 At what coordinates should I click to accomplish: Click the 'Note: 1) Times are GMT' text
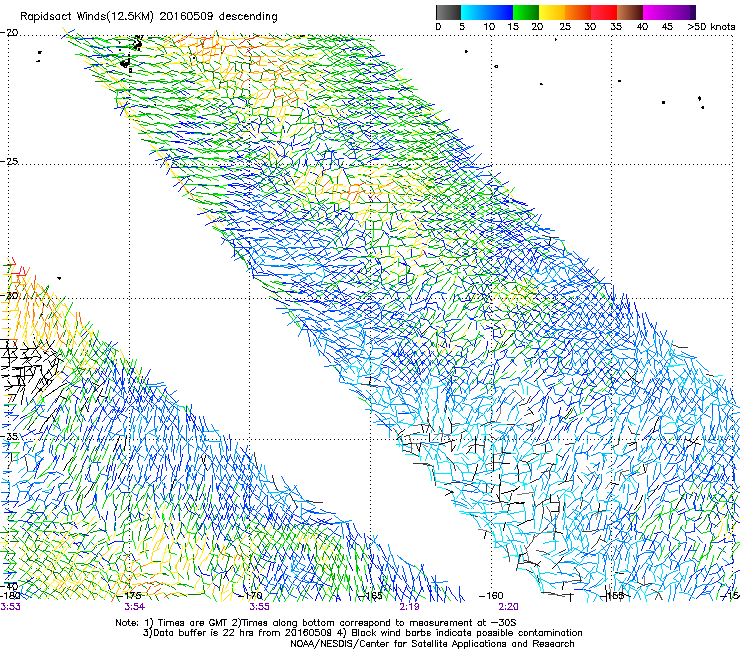[171, 623]
